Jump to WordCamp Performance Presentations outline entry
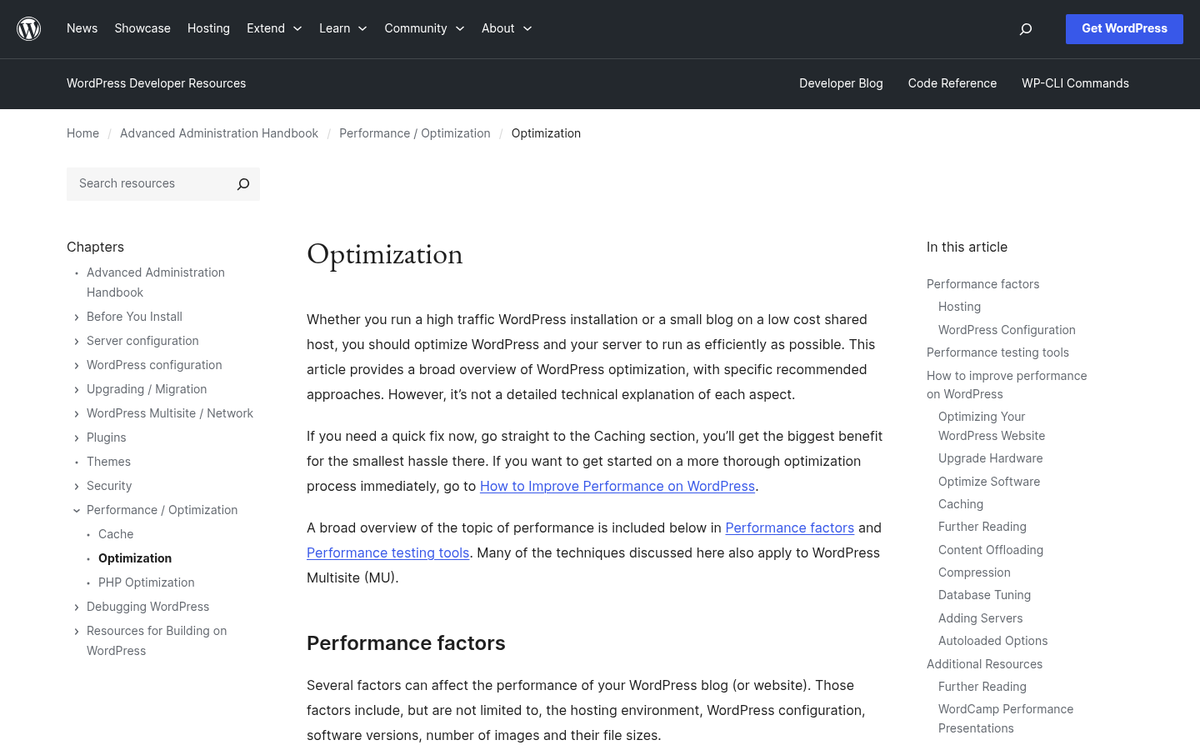The width and height of the screenshot is (1200, 750). tap(1006, 719)
